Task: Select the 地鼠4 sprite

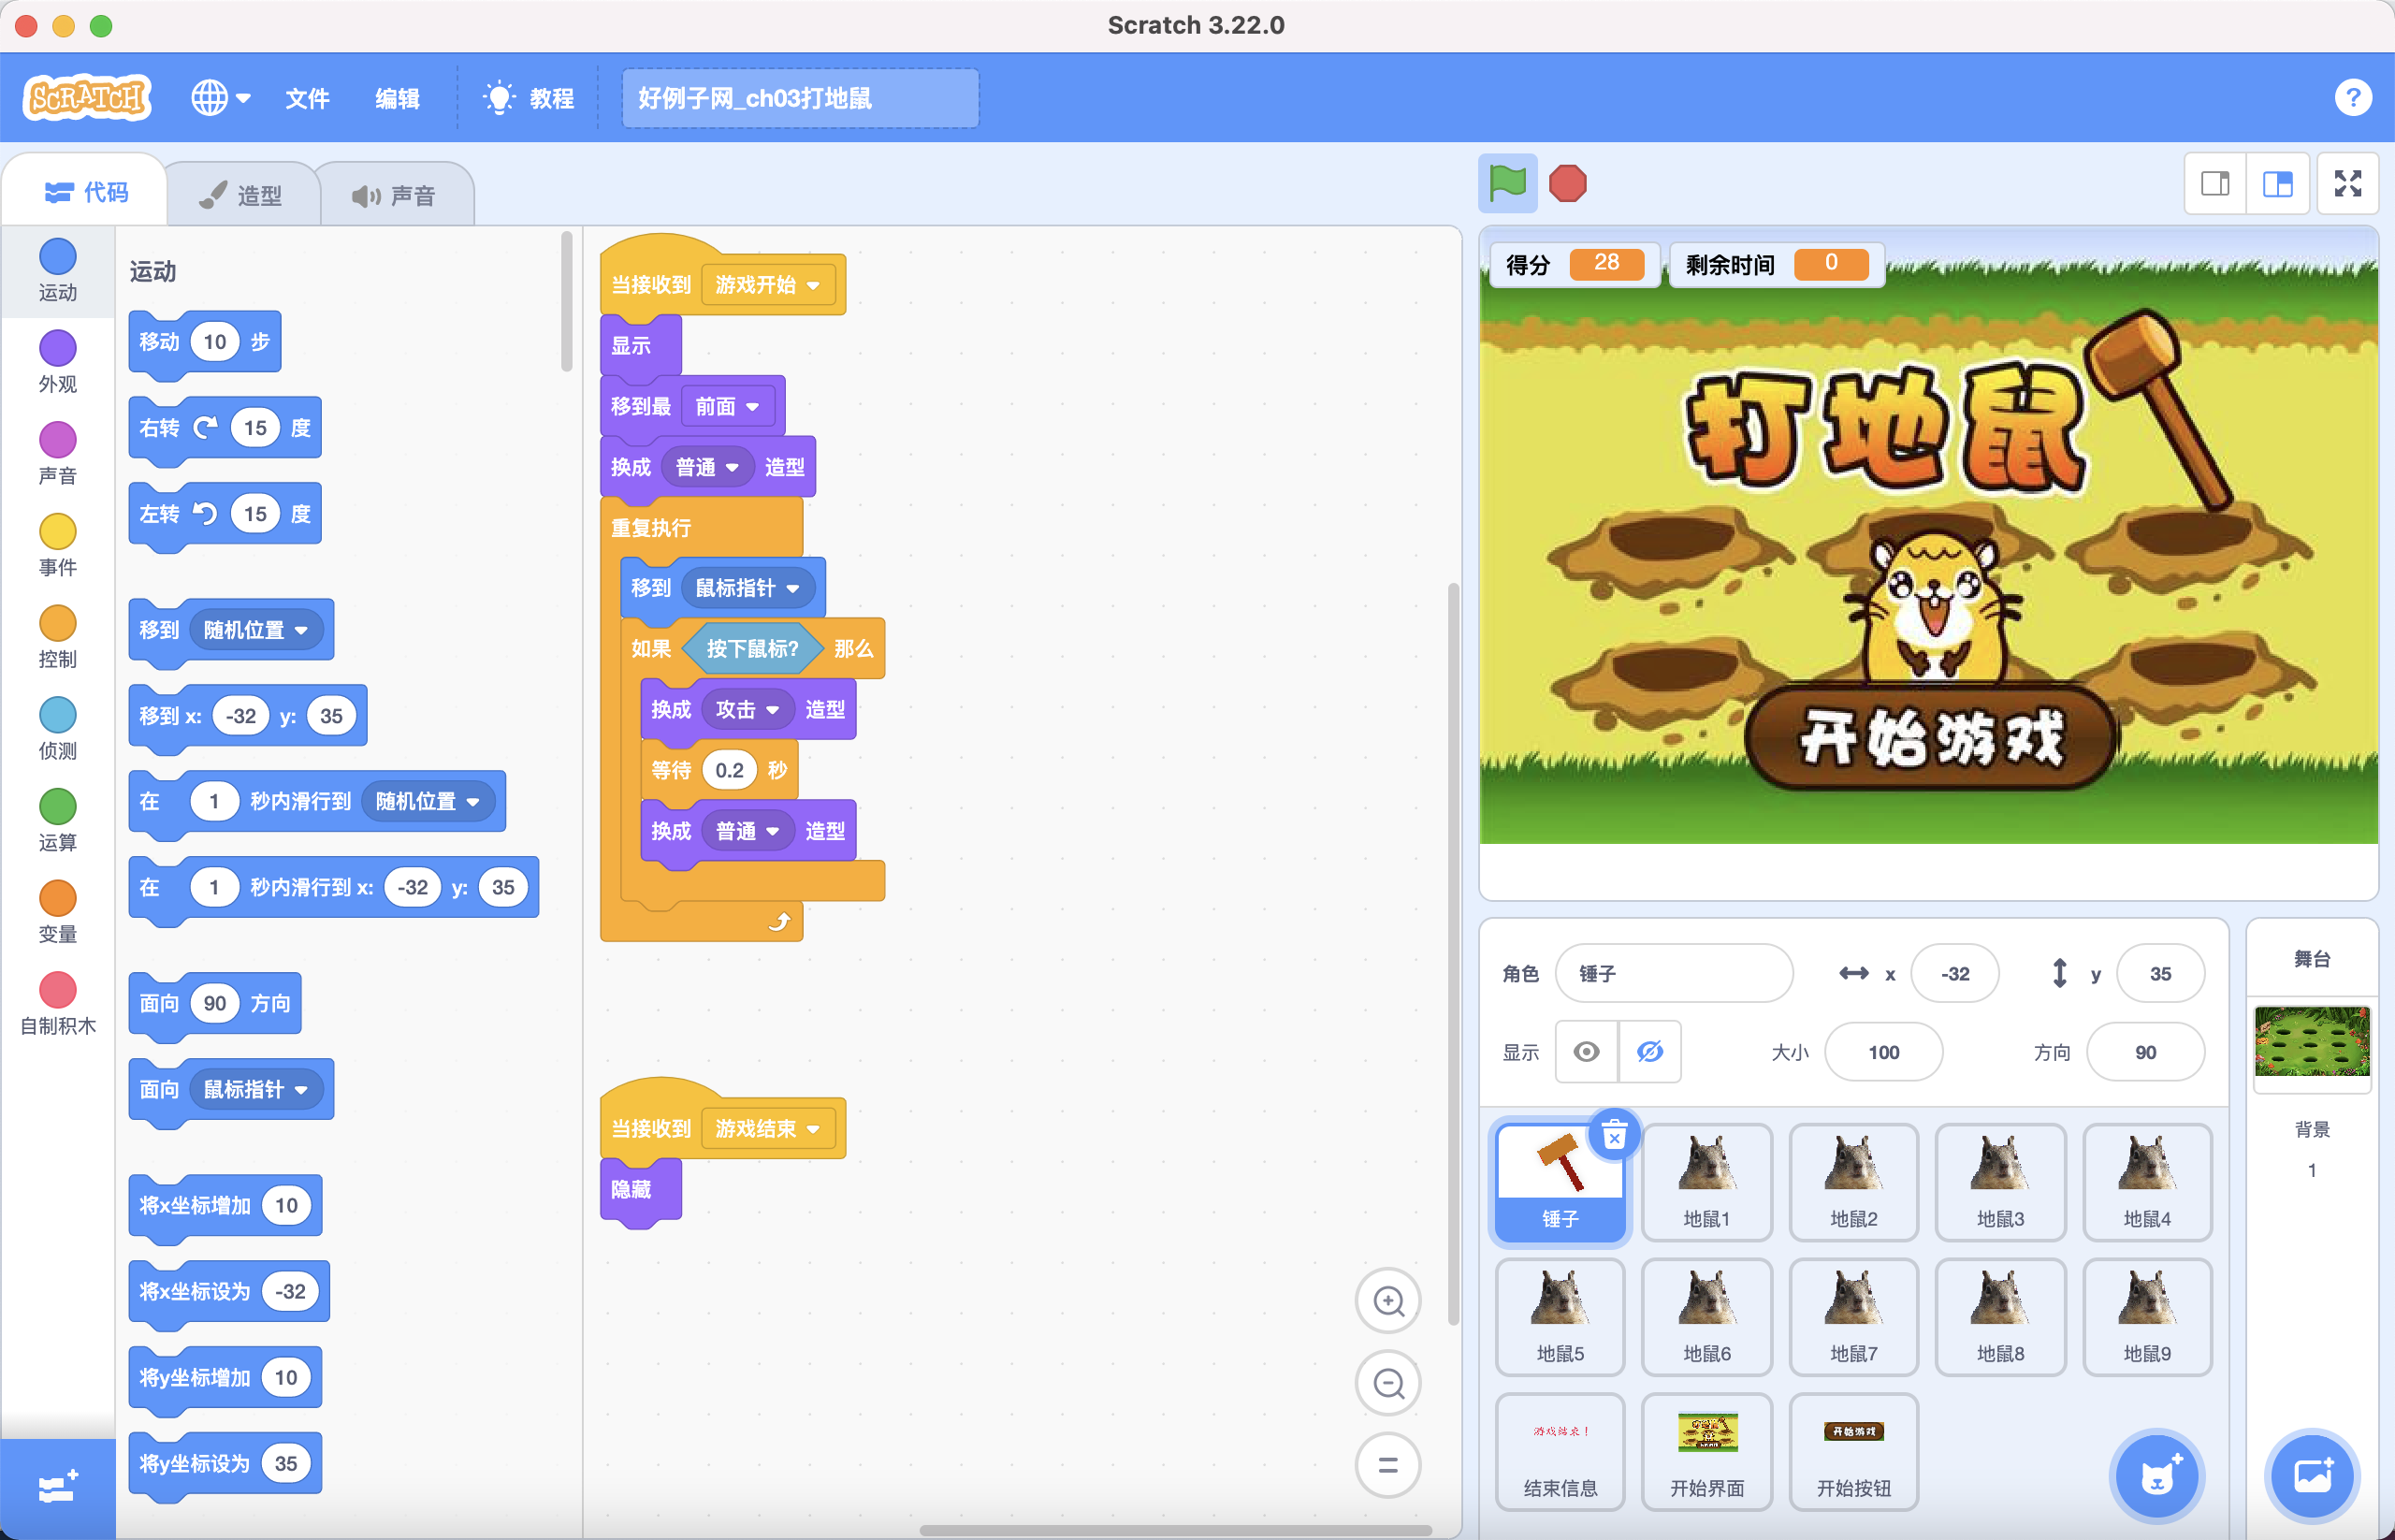Action: [2147, 1181]
